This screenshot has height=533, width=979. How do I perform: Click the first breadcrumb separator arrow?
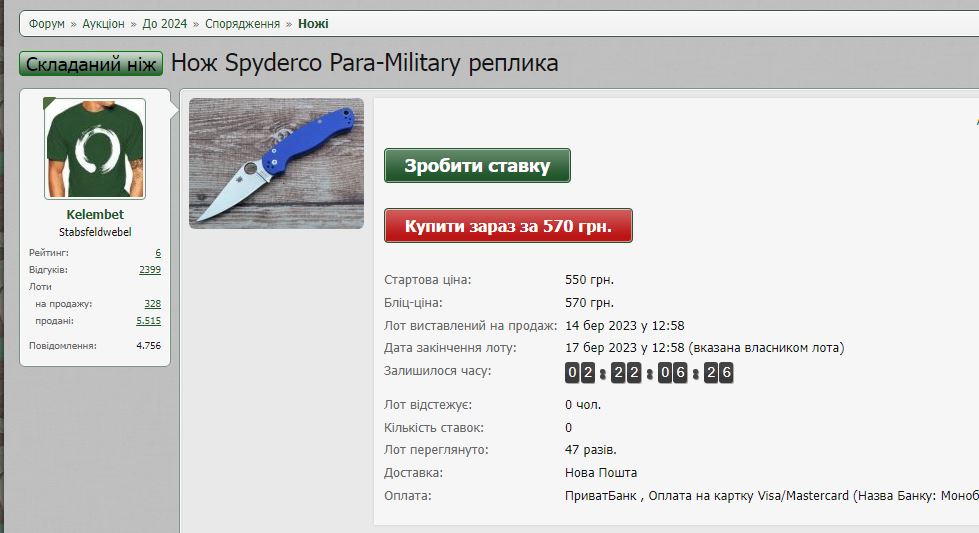click(73, 24)
